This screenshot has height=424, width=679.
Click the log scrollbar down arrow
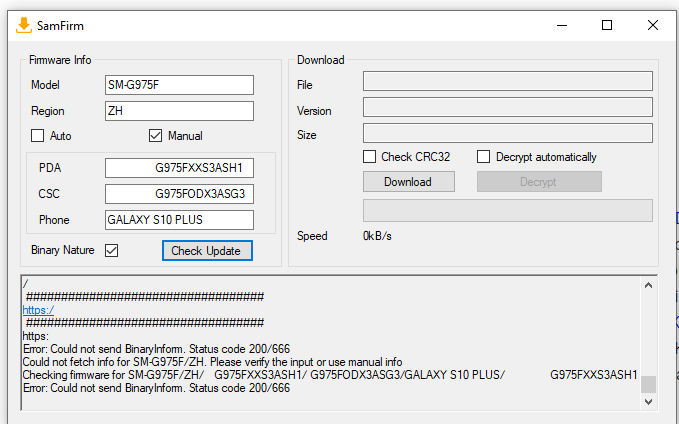coord(648,401)
